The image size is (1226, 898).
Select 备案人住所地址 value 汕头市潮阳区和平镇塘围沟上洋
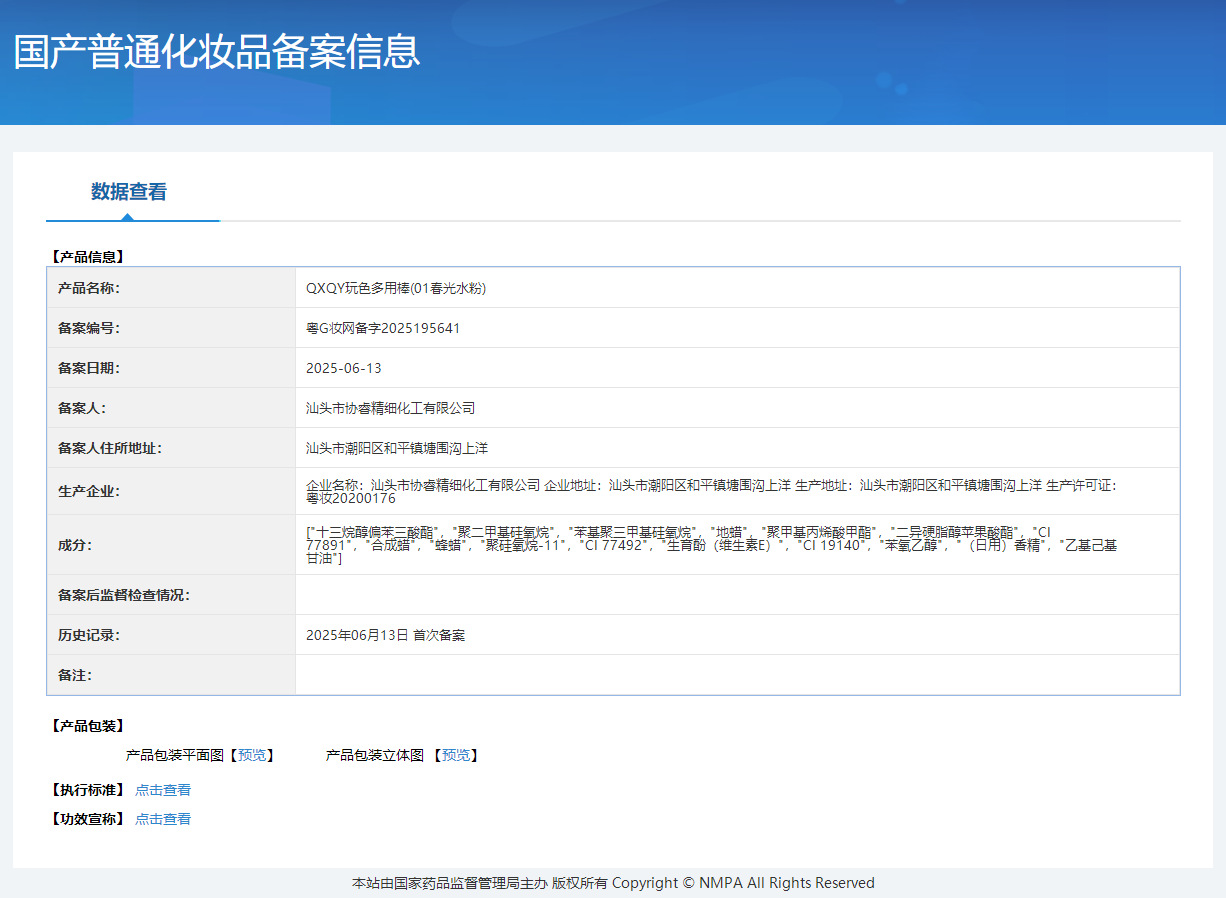397,448
